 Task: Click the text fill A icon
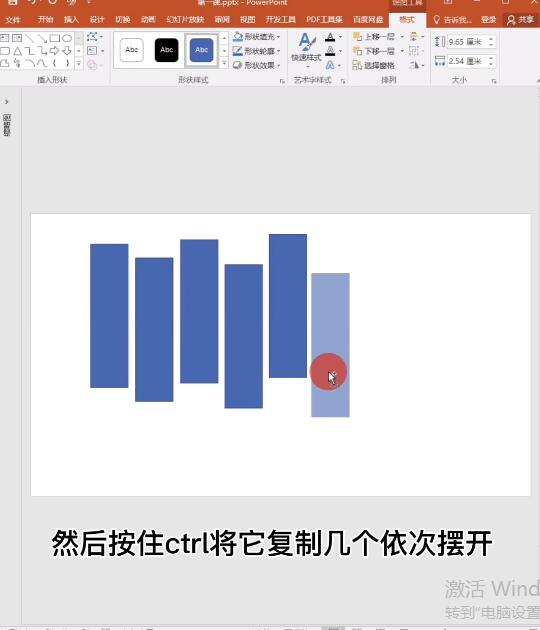[x=330, y=37]
